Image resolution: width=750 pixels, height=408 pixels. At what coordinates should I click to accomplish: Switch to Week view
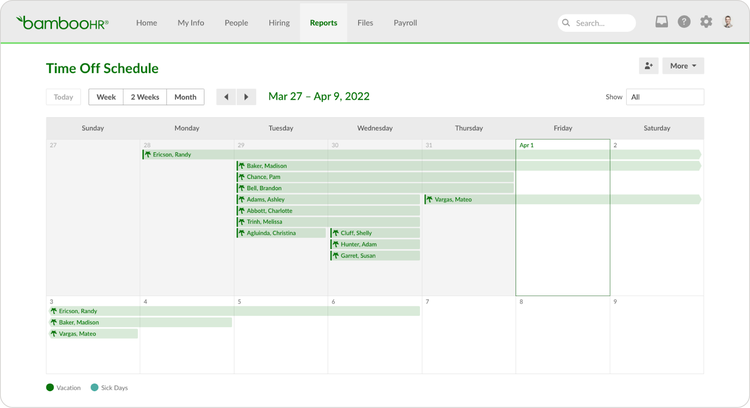click(x=106, y=97)
